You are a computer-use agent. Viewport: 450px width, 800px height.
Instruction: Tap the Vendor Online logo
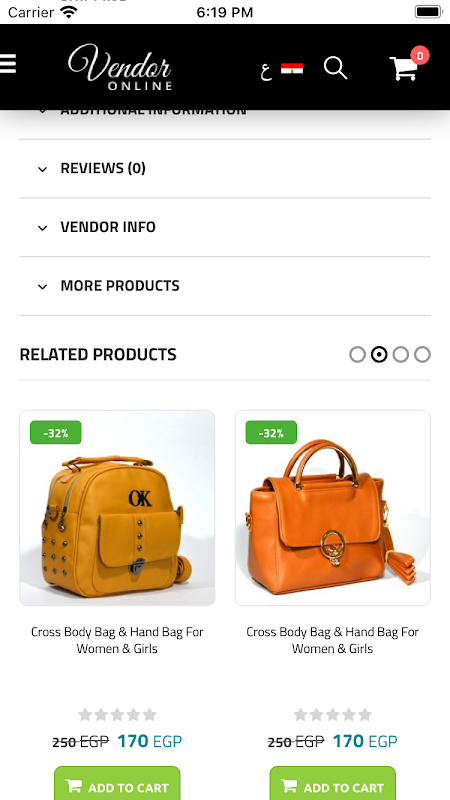(120, 67)
